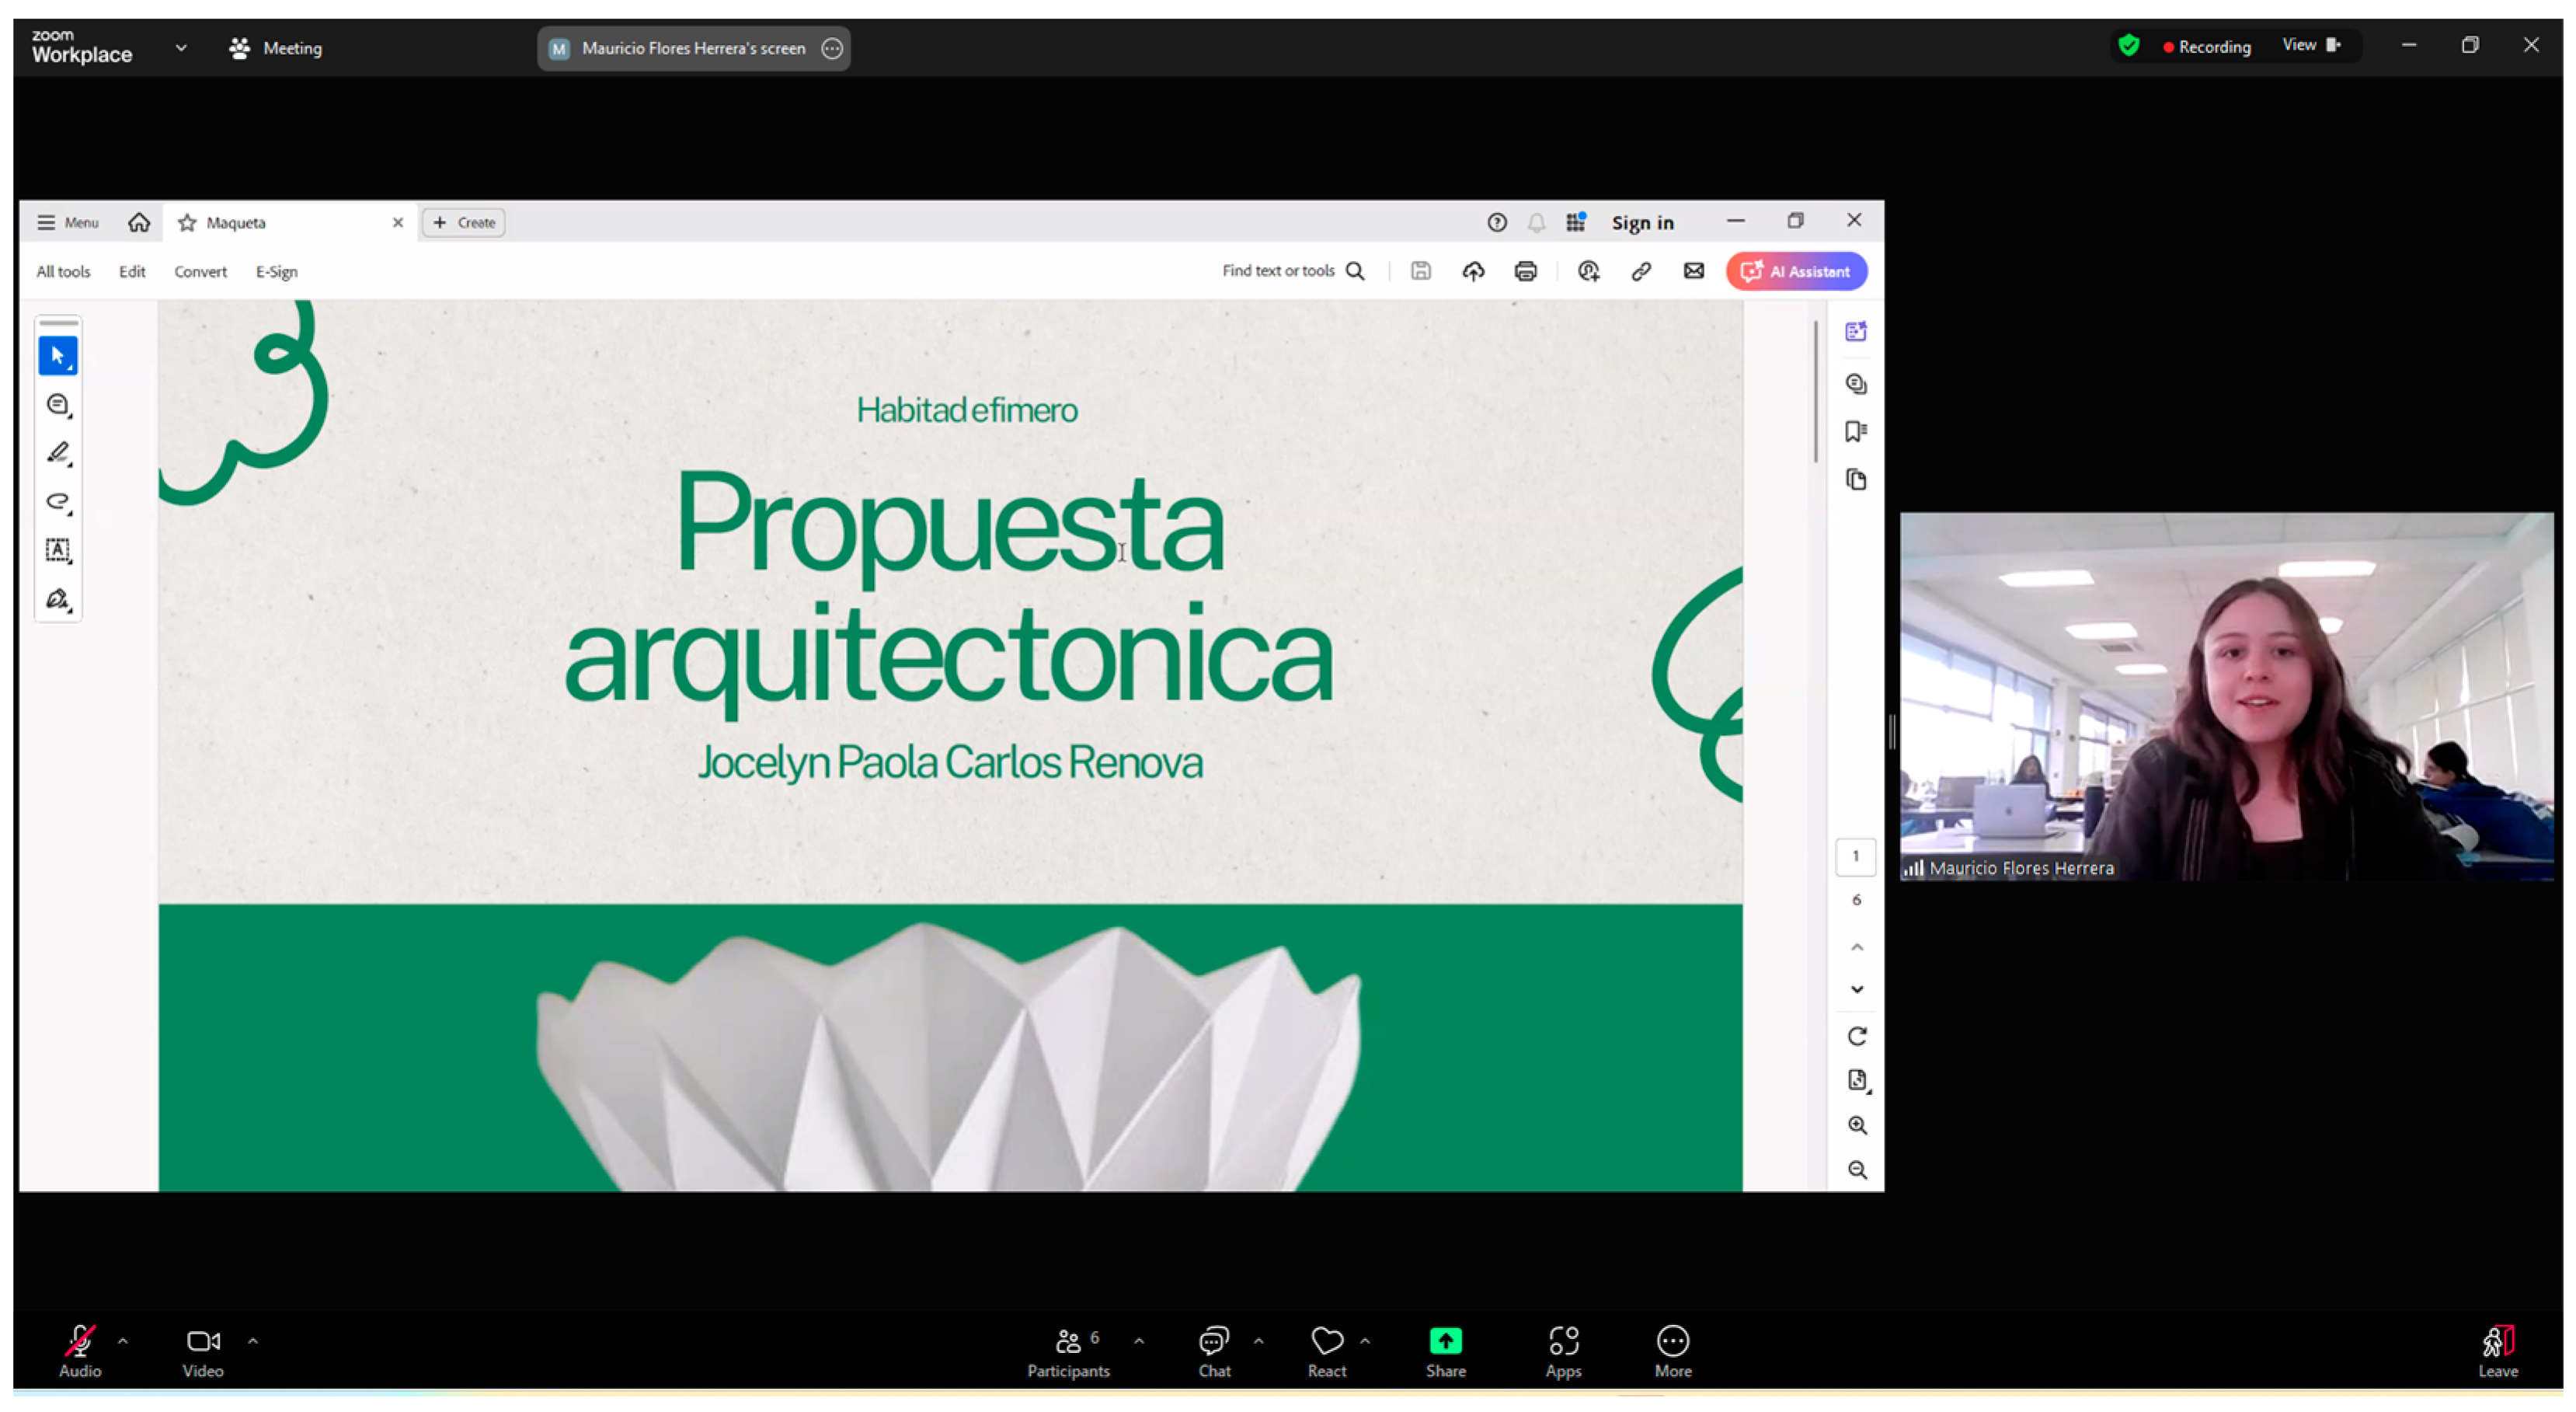Open the Zoom Workplace dropdown arrow
Screen dimensions: 2576x1412
pos(181,47)
